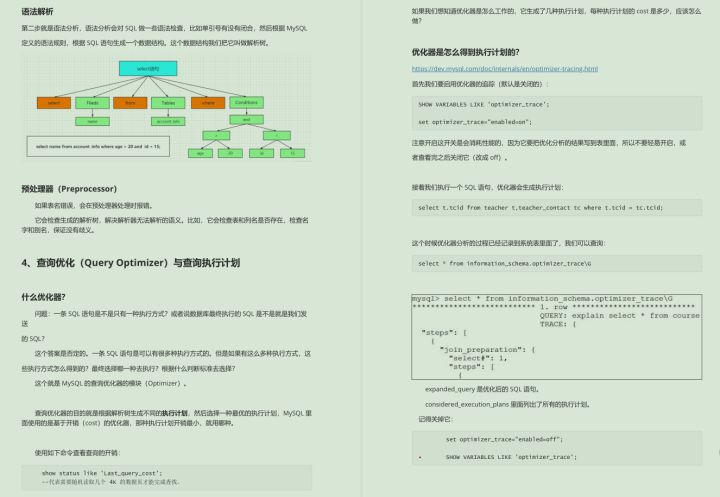The height and width of the screenshot is (497, 720).
Task: Click SHOW VARIABLES line above 'enabled=on'
Action: [x=484, y=104]
